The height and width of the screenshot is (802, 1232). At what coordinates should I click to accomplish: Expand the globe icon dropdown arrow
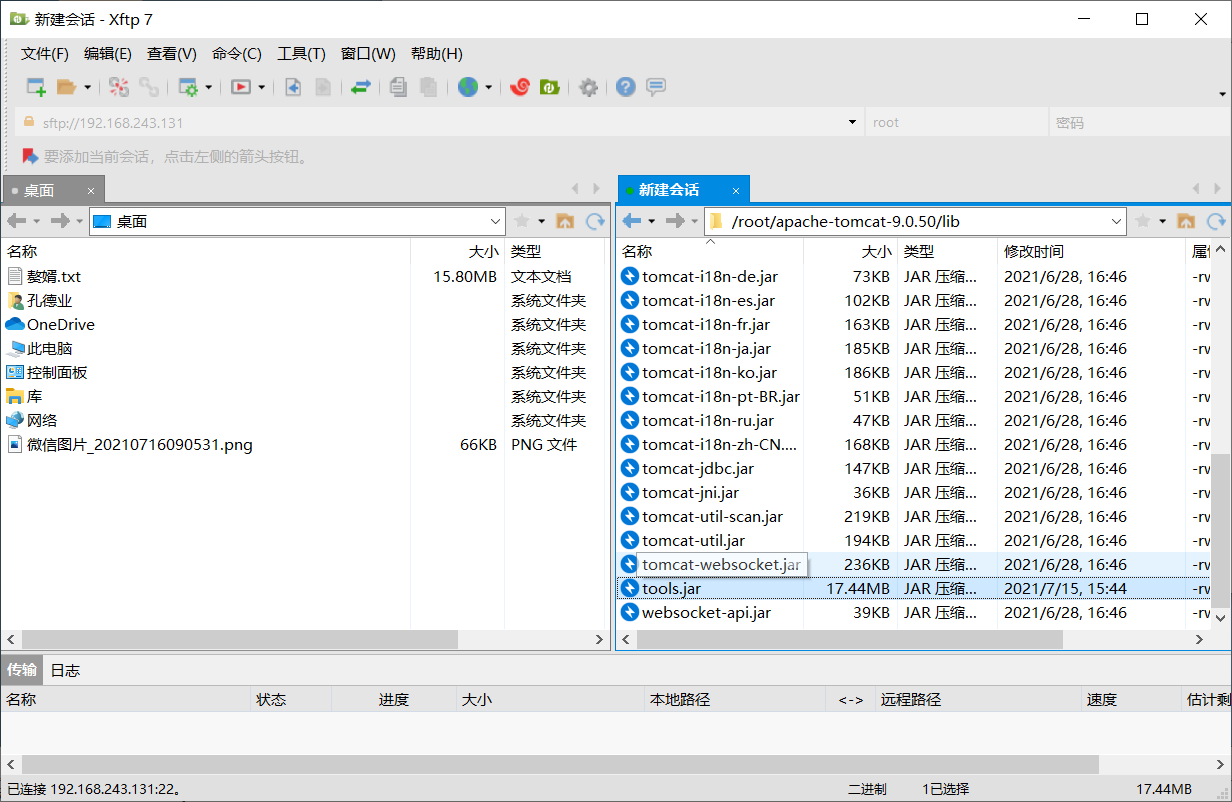(489, 87)
